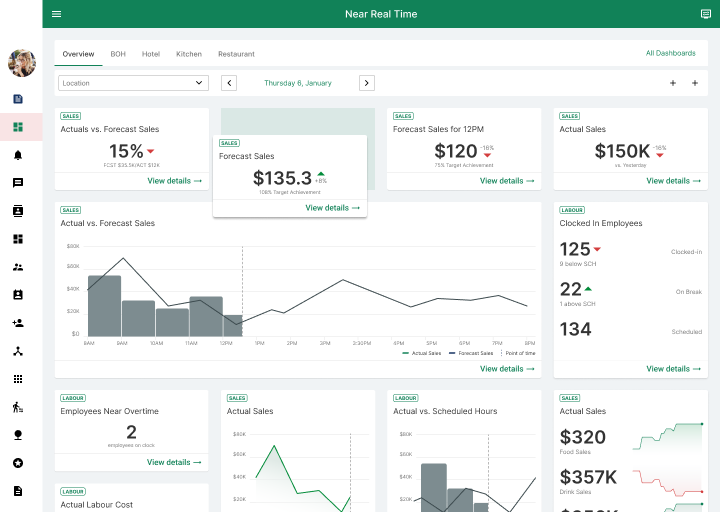The width and height of the screenshot is (721, 512).
Task: Expand the Location dropdown
Action: [x=133, y=83]
